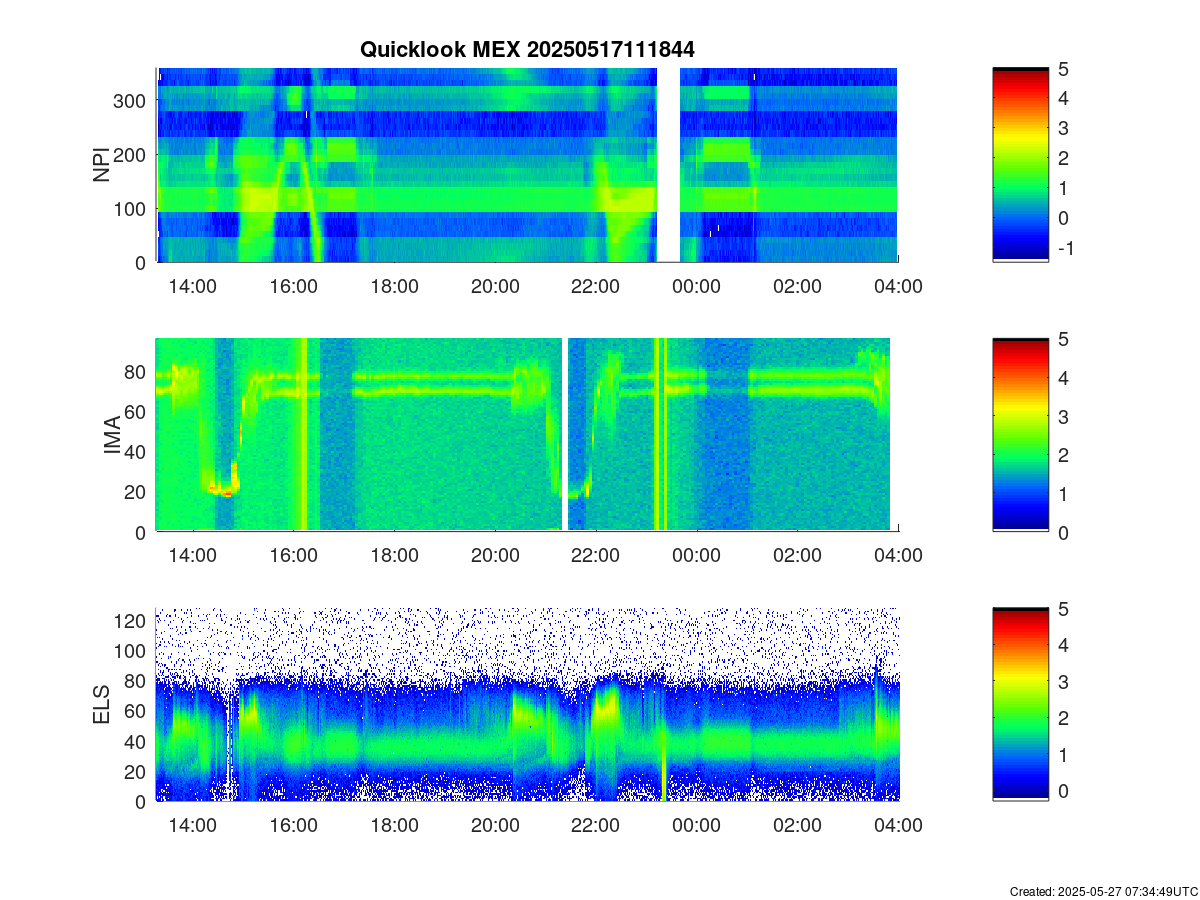1200x900 pixels.
Task: Click the 18:00 tick under the NPI plot
Action: tap(394, 286)
